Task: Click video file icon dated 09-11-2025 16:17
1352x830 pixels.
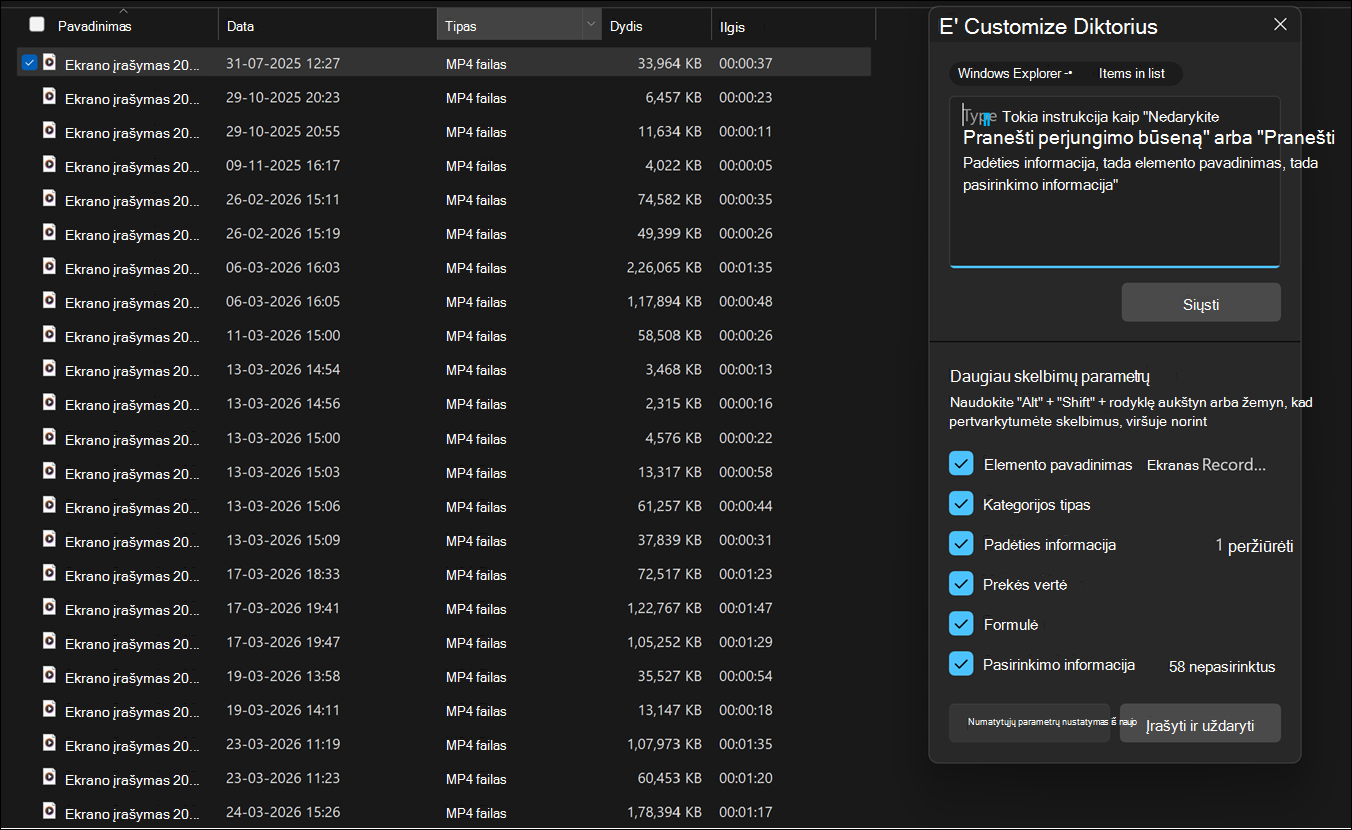Action: 48,165
